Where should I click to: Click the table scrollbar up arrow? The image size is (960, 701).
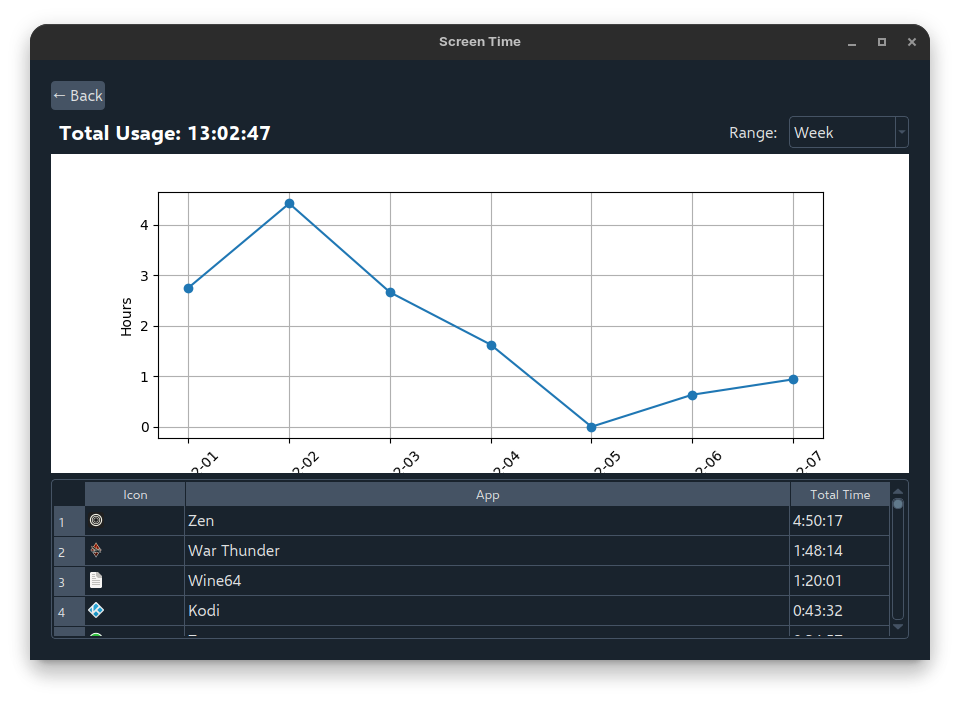pos(898,492)
